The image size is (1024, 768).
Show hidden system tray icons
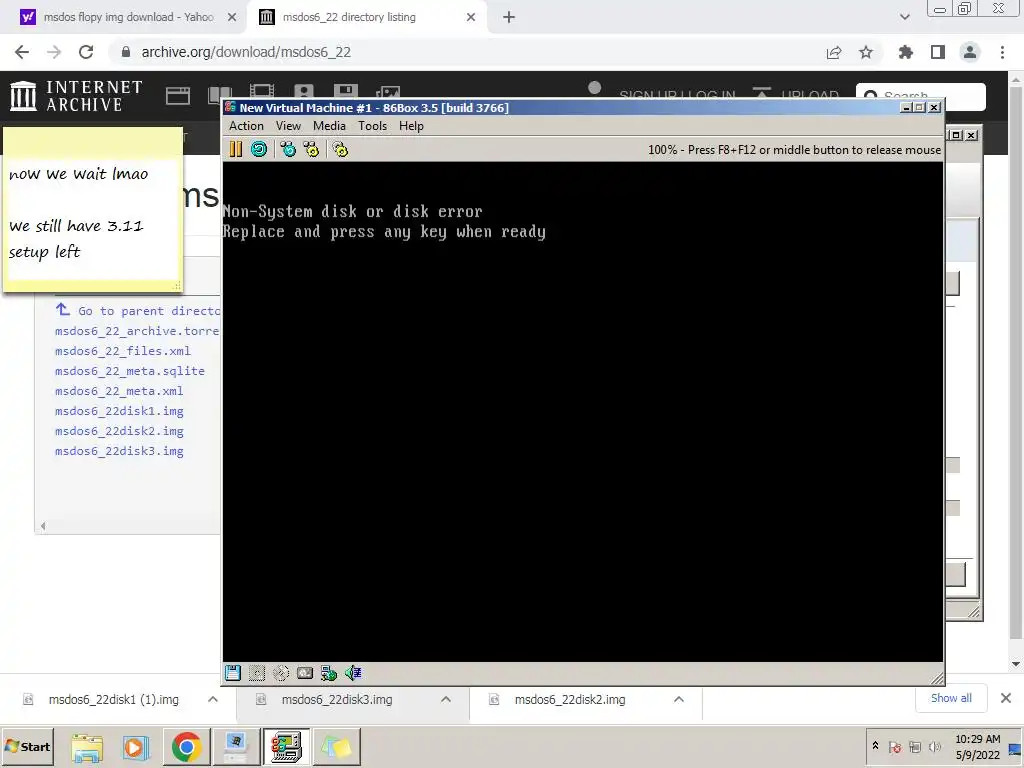tap(875, 746)
